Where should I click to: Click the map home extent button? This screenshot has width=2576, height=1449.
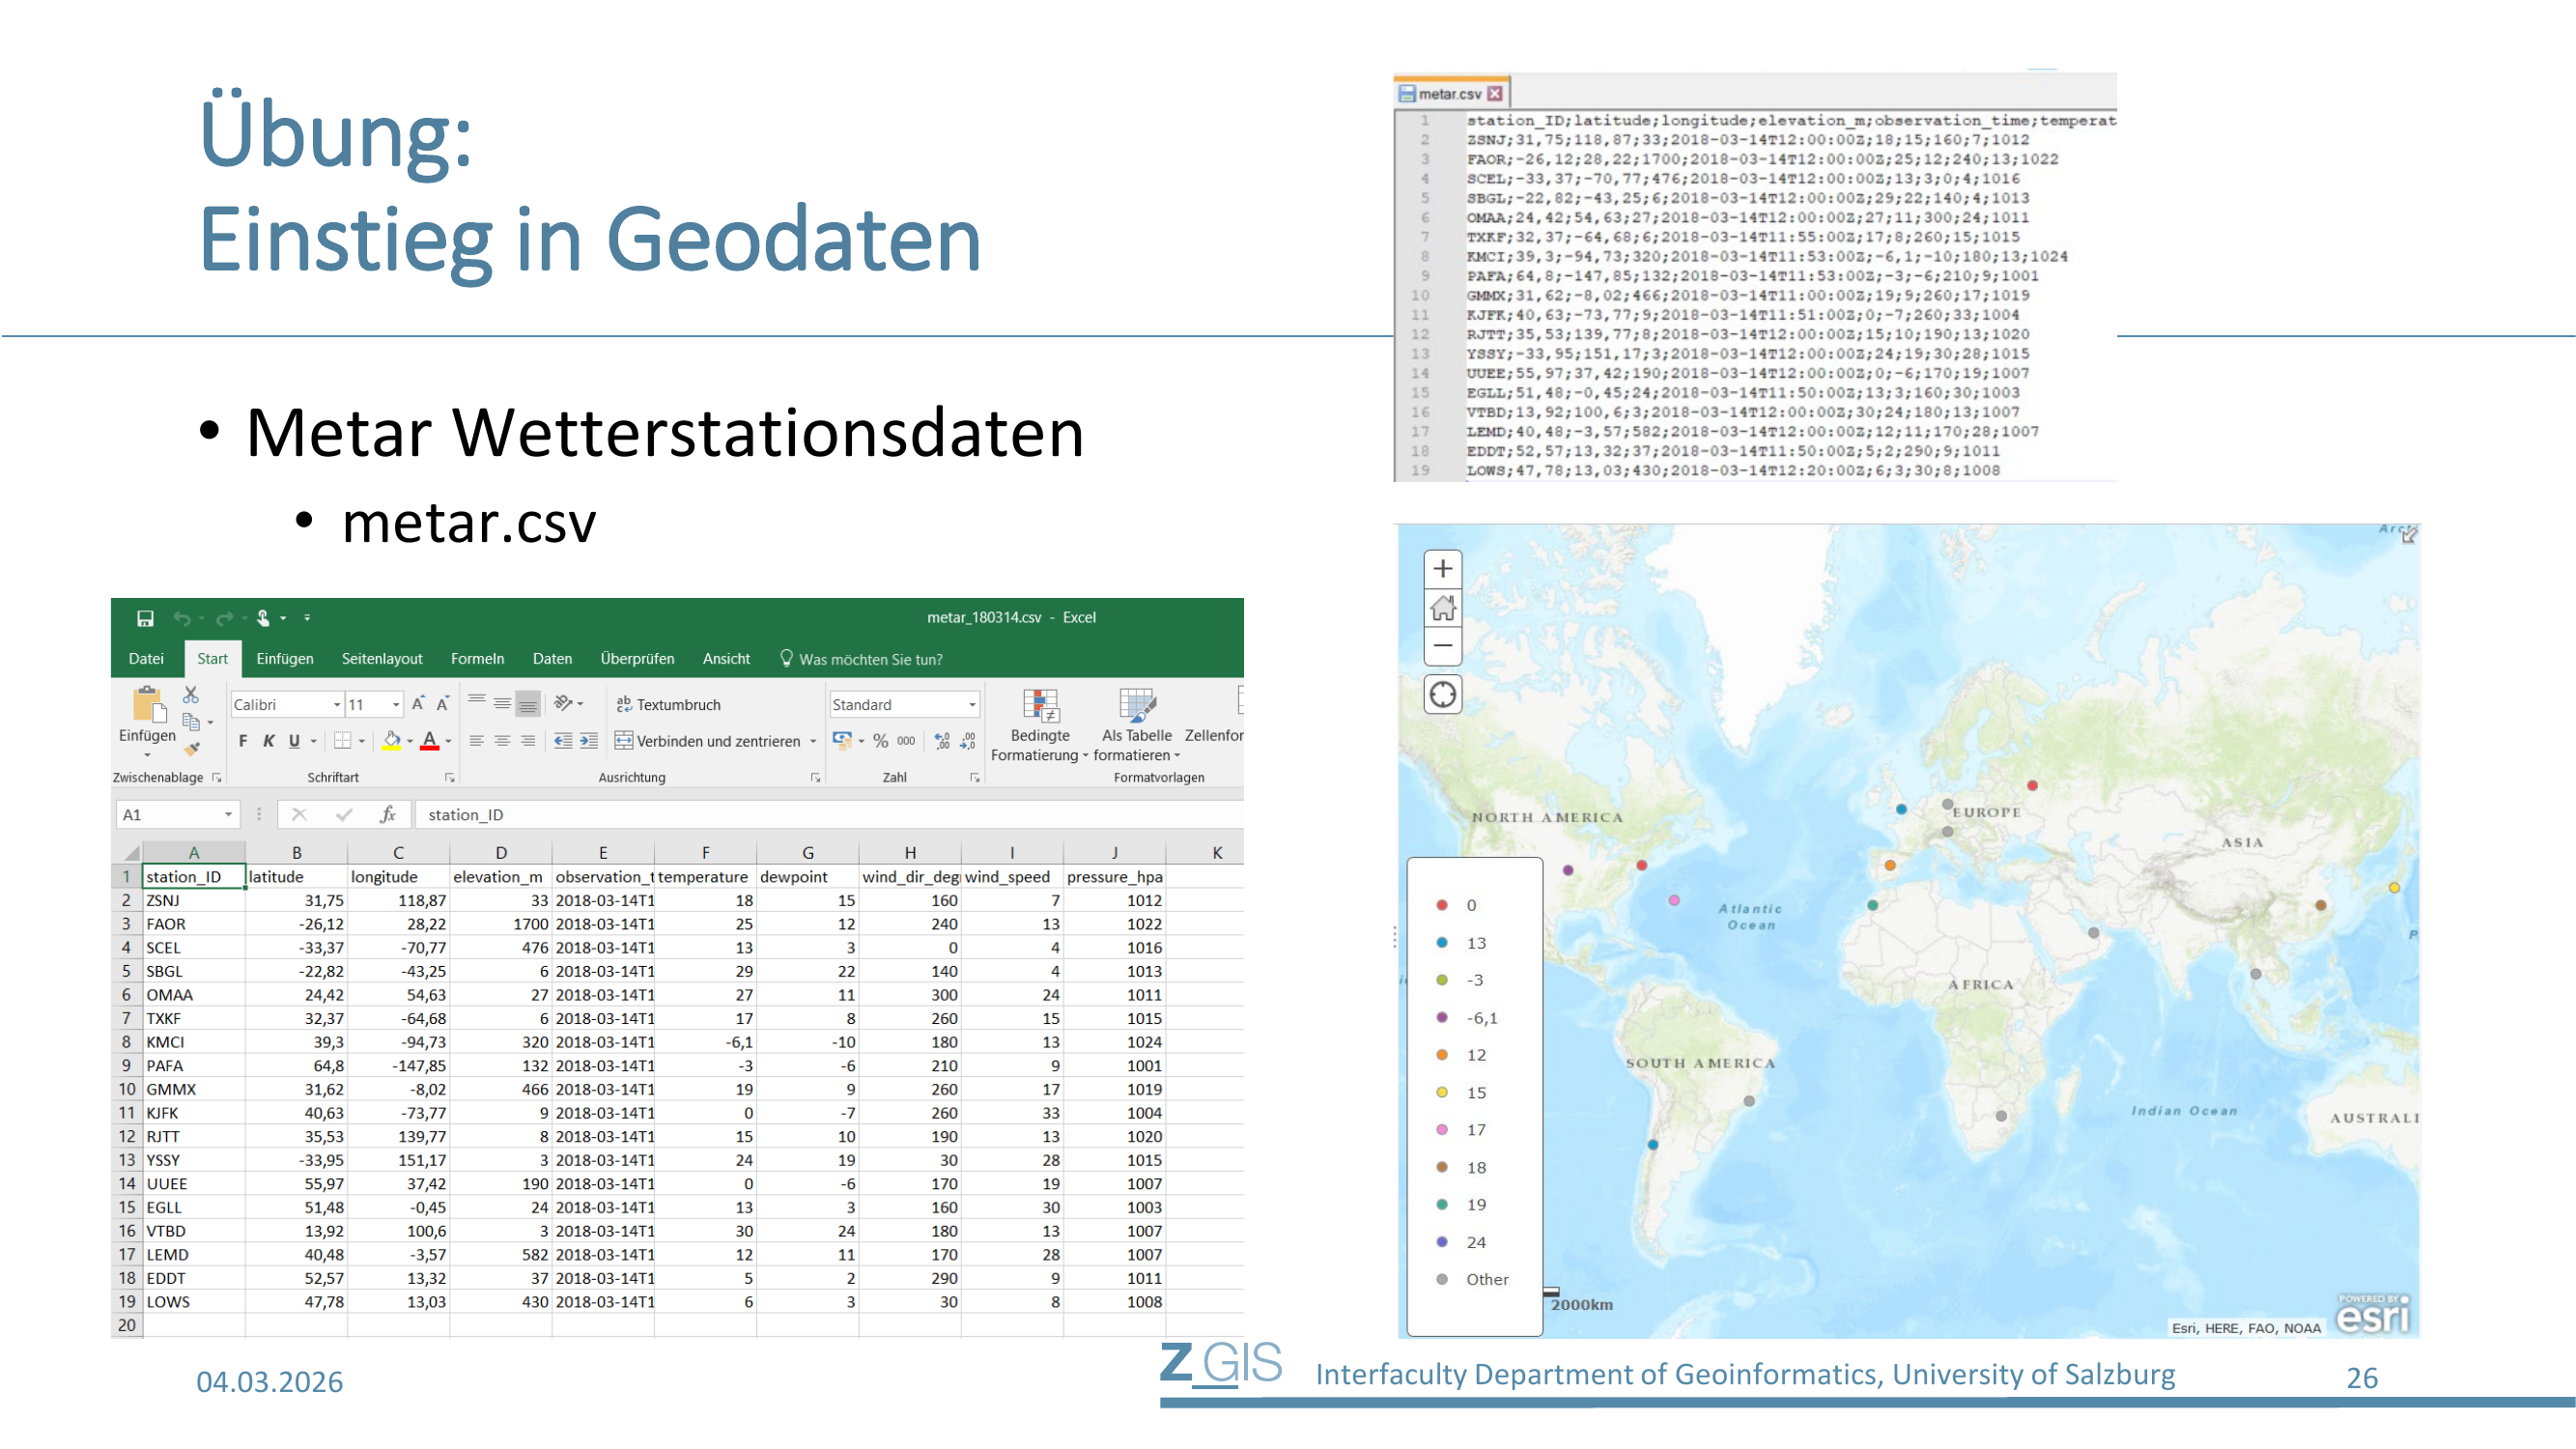click(1442, 607)
